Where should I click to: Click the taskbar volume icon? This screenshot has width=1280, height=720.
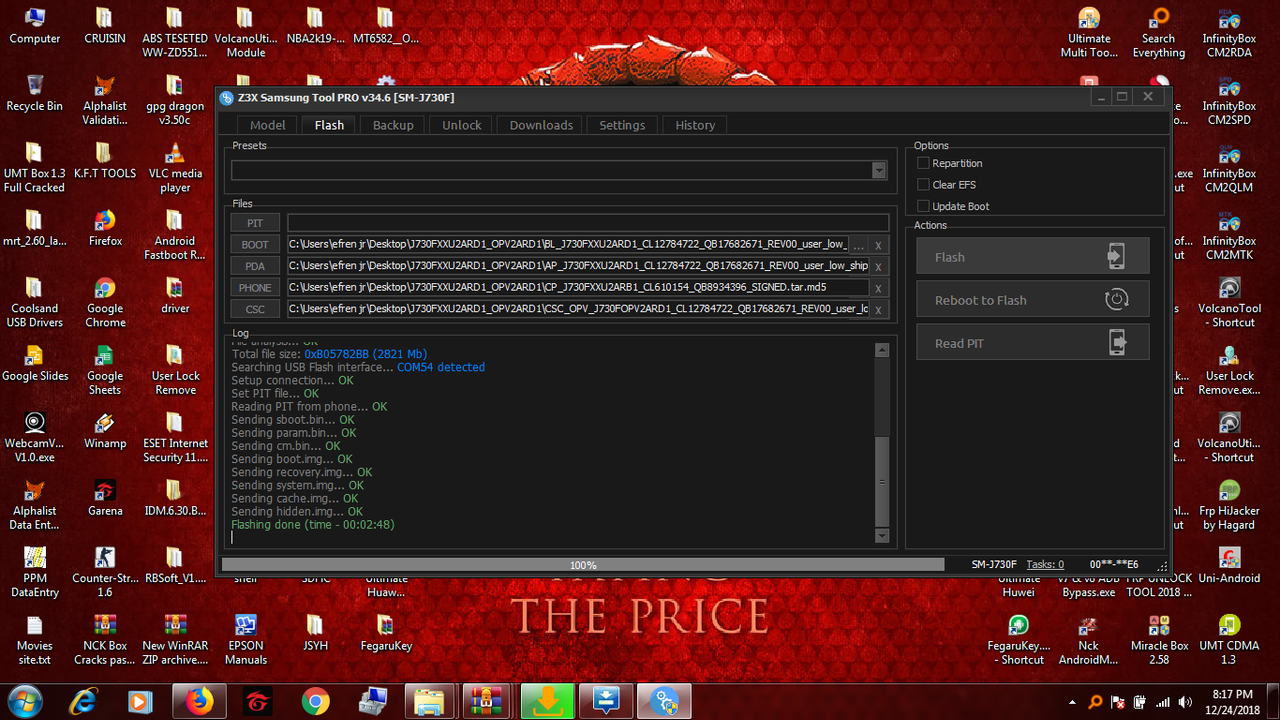coord(1183,702)
